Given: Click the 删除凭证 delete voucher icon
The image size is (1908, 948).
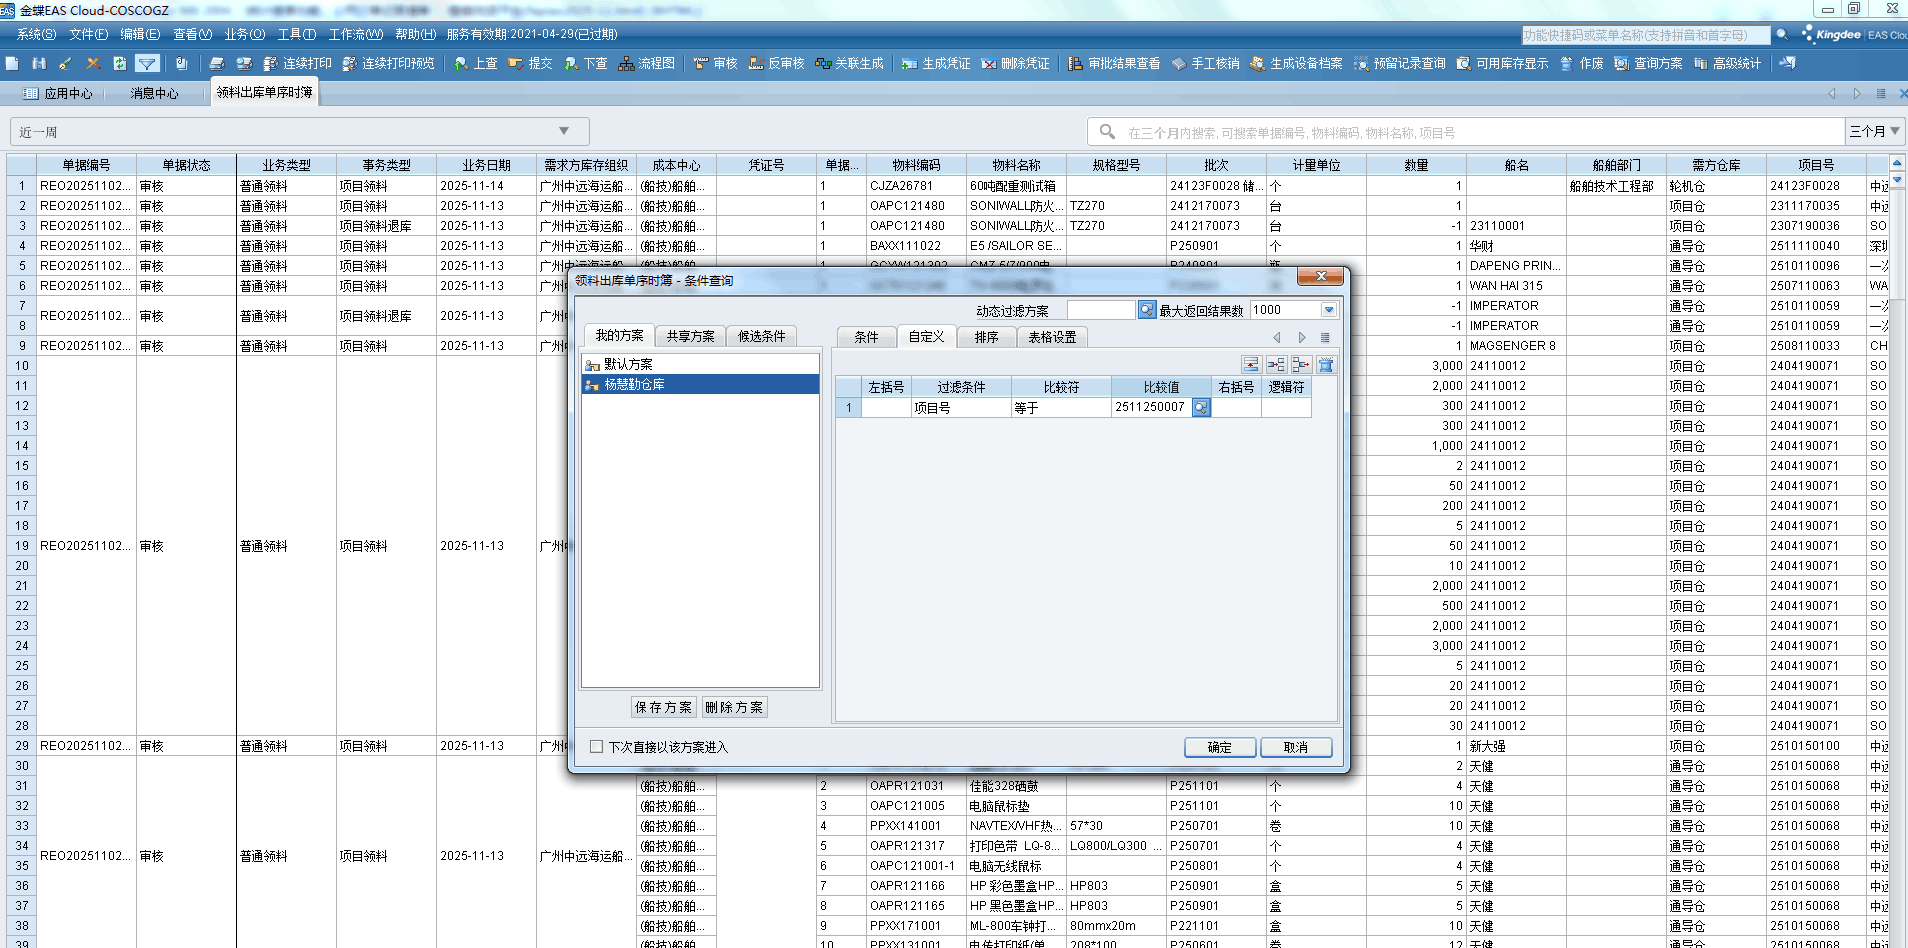Looking at the screenshot, I should (1015, 63).
